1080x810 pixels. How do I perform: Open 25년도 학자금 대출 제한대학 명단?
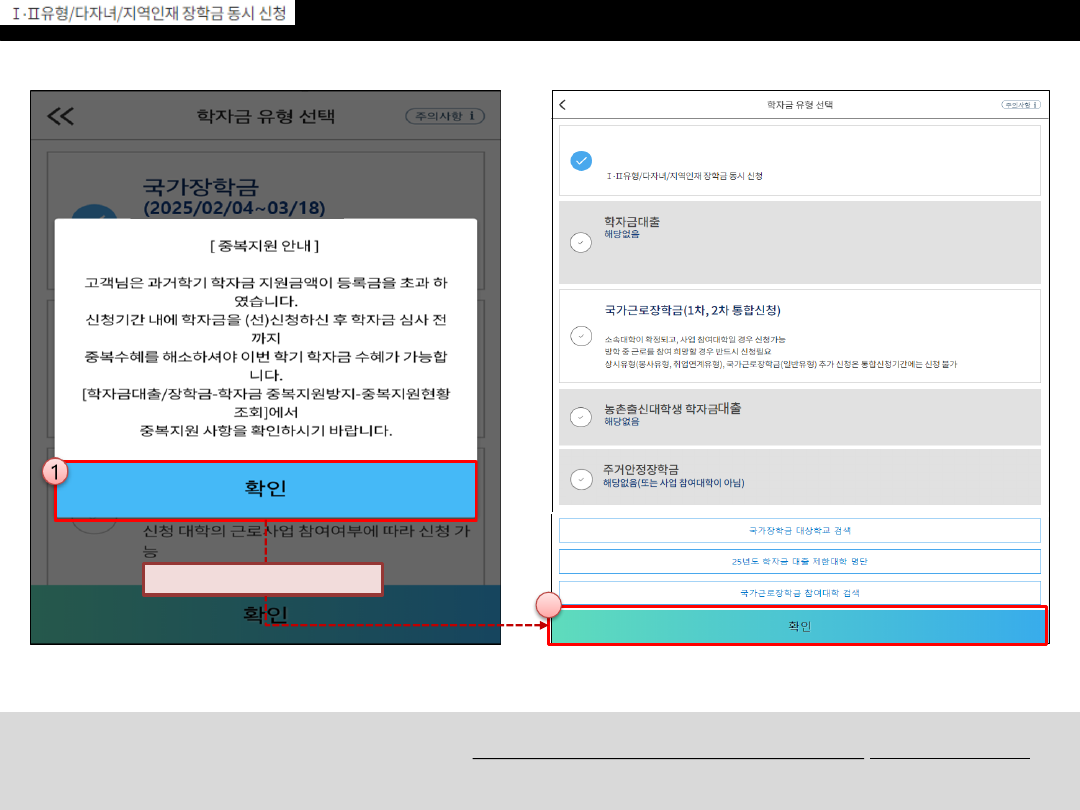(799, 561)
